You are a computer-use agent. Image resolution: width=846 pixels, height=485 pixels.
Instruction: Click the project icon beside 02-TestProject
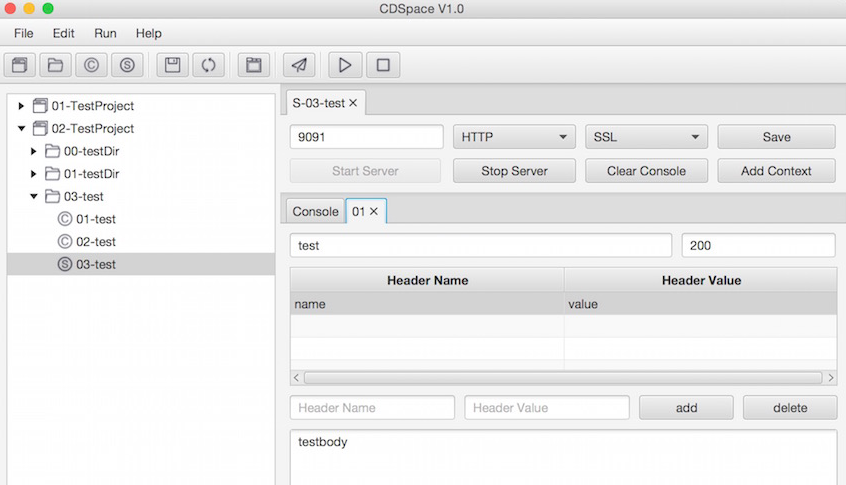coord(40,128)
